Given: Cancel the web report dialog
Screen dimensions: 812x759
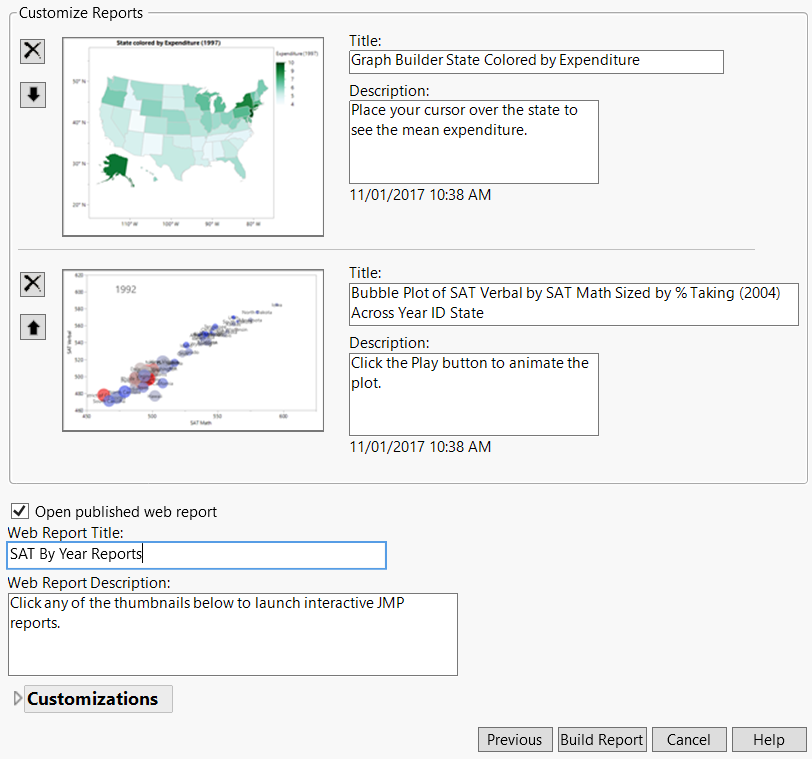Looking at the screenshot, I should (688, 740).
